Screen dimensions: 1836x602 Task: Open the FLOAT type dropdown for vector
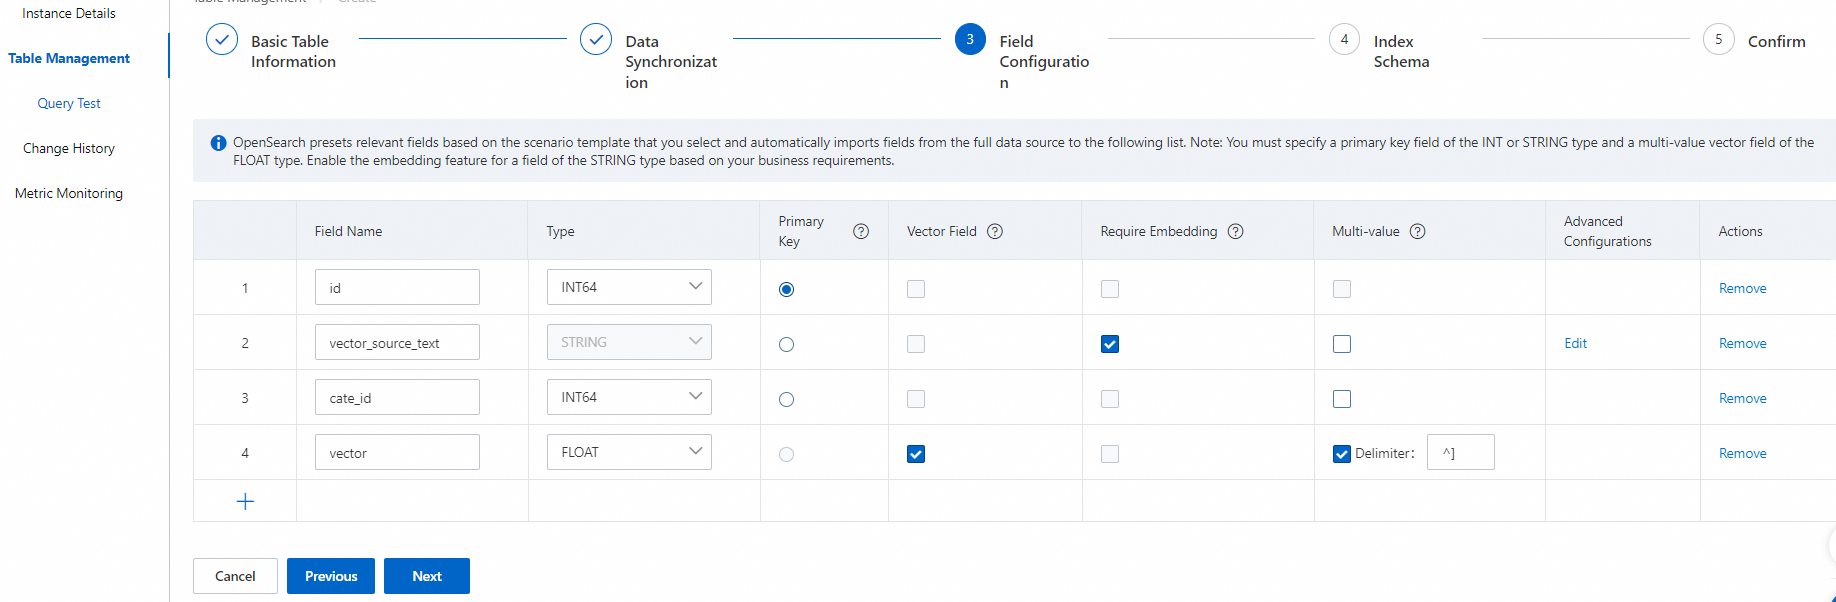(x=629, y=452)
